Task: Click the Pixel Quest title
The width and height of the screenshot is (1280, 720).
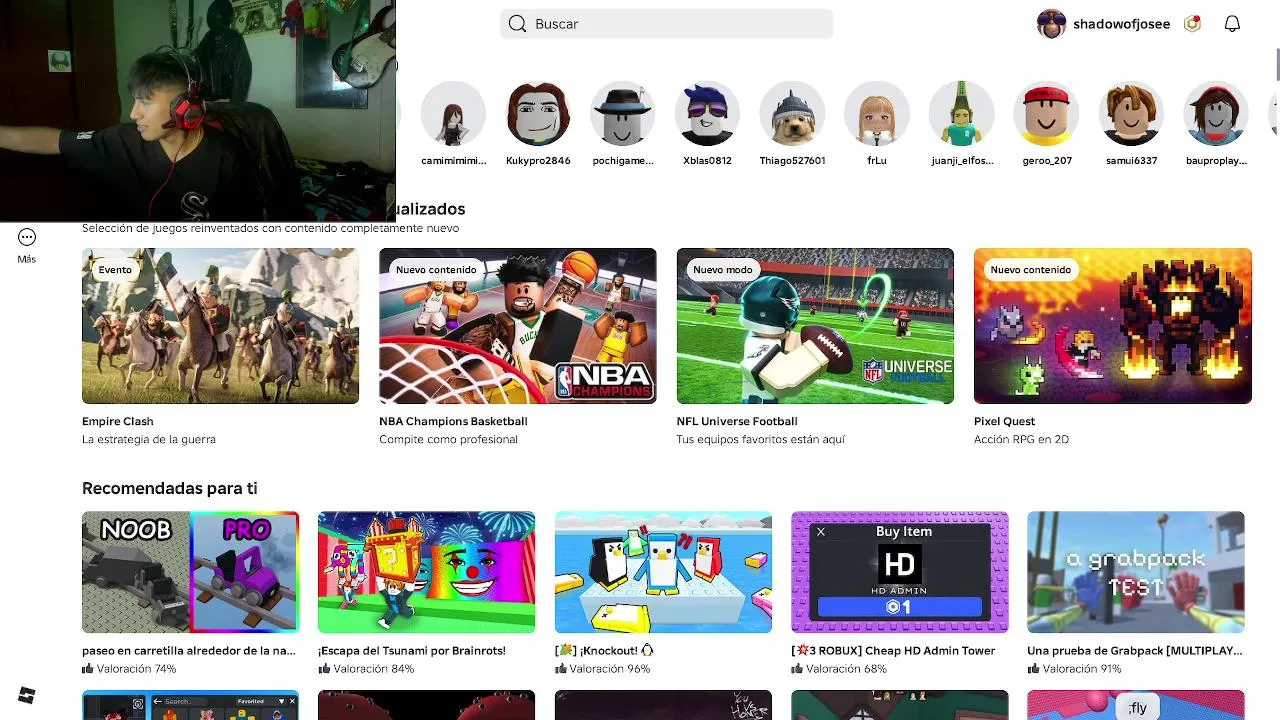Action: click(1005, 421)
